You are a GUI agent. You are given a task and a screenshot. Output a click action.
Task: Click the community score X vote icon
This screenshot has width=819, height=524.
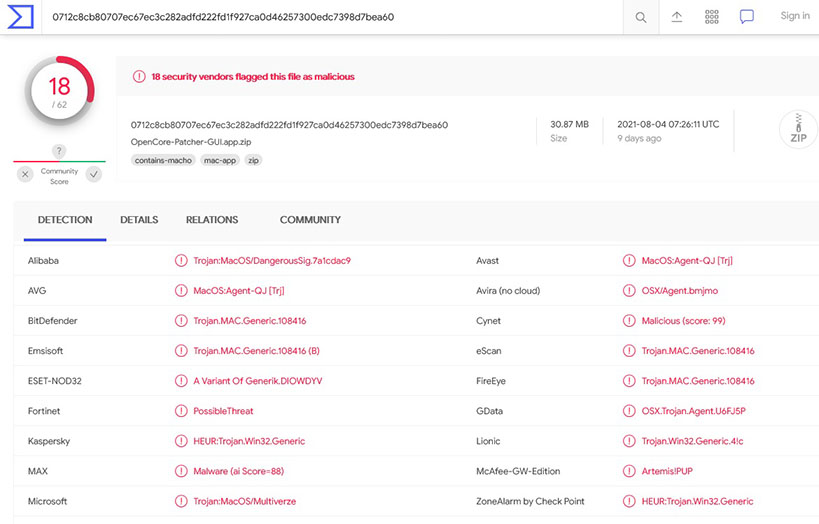[x=26, y=174]
